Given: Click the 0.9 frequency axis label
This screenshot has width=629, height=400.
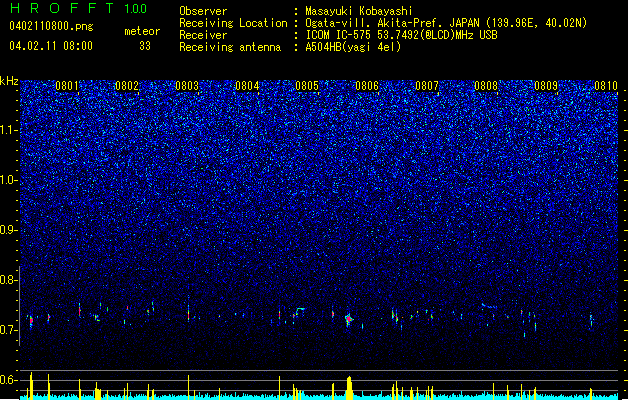Looking at the screenshot, I should [x=9, y=230].
